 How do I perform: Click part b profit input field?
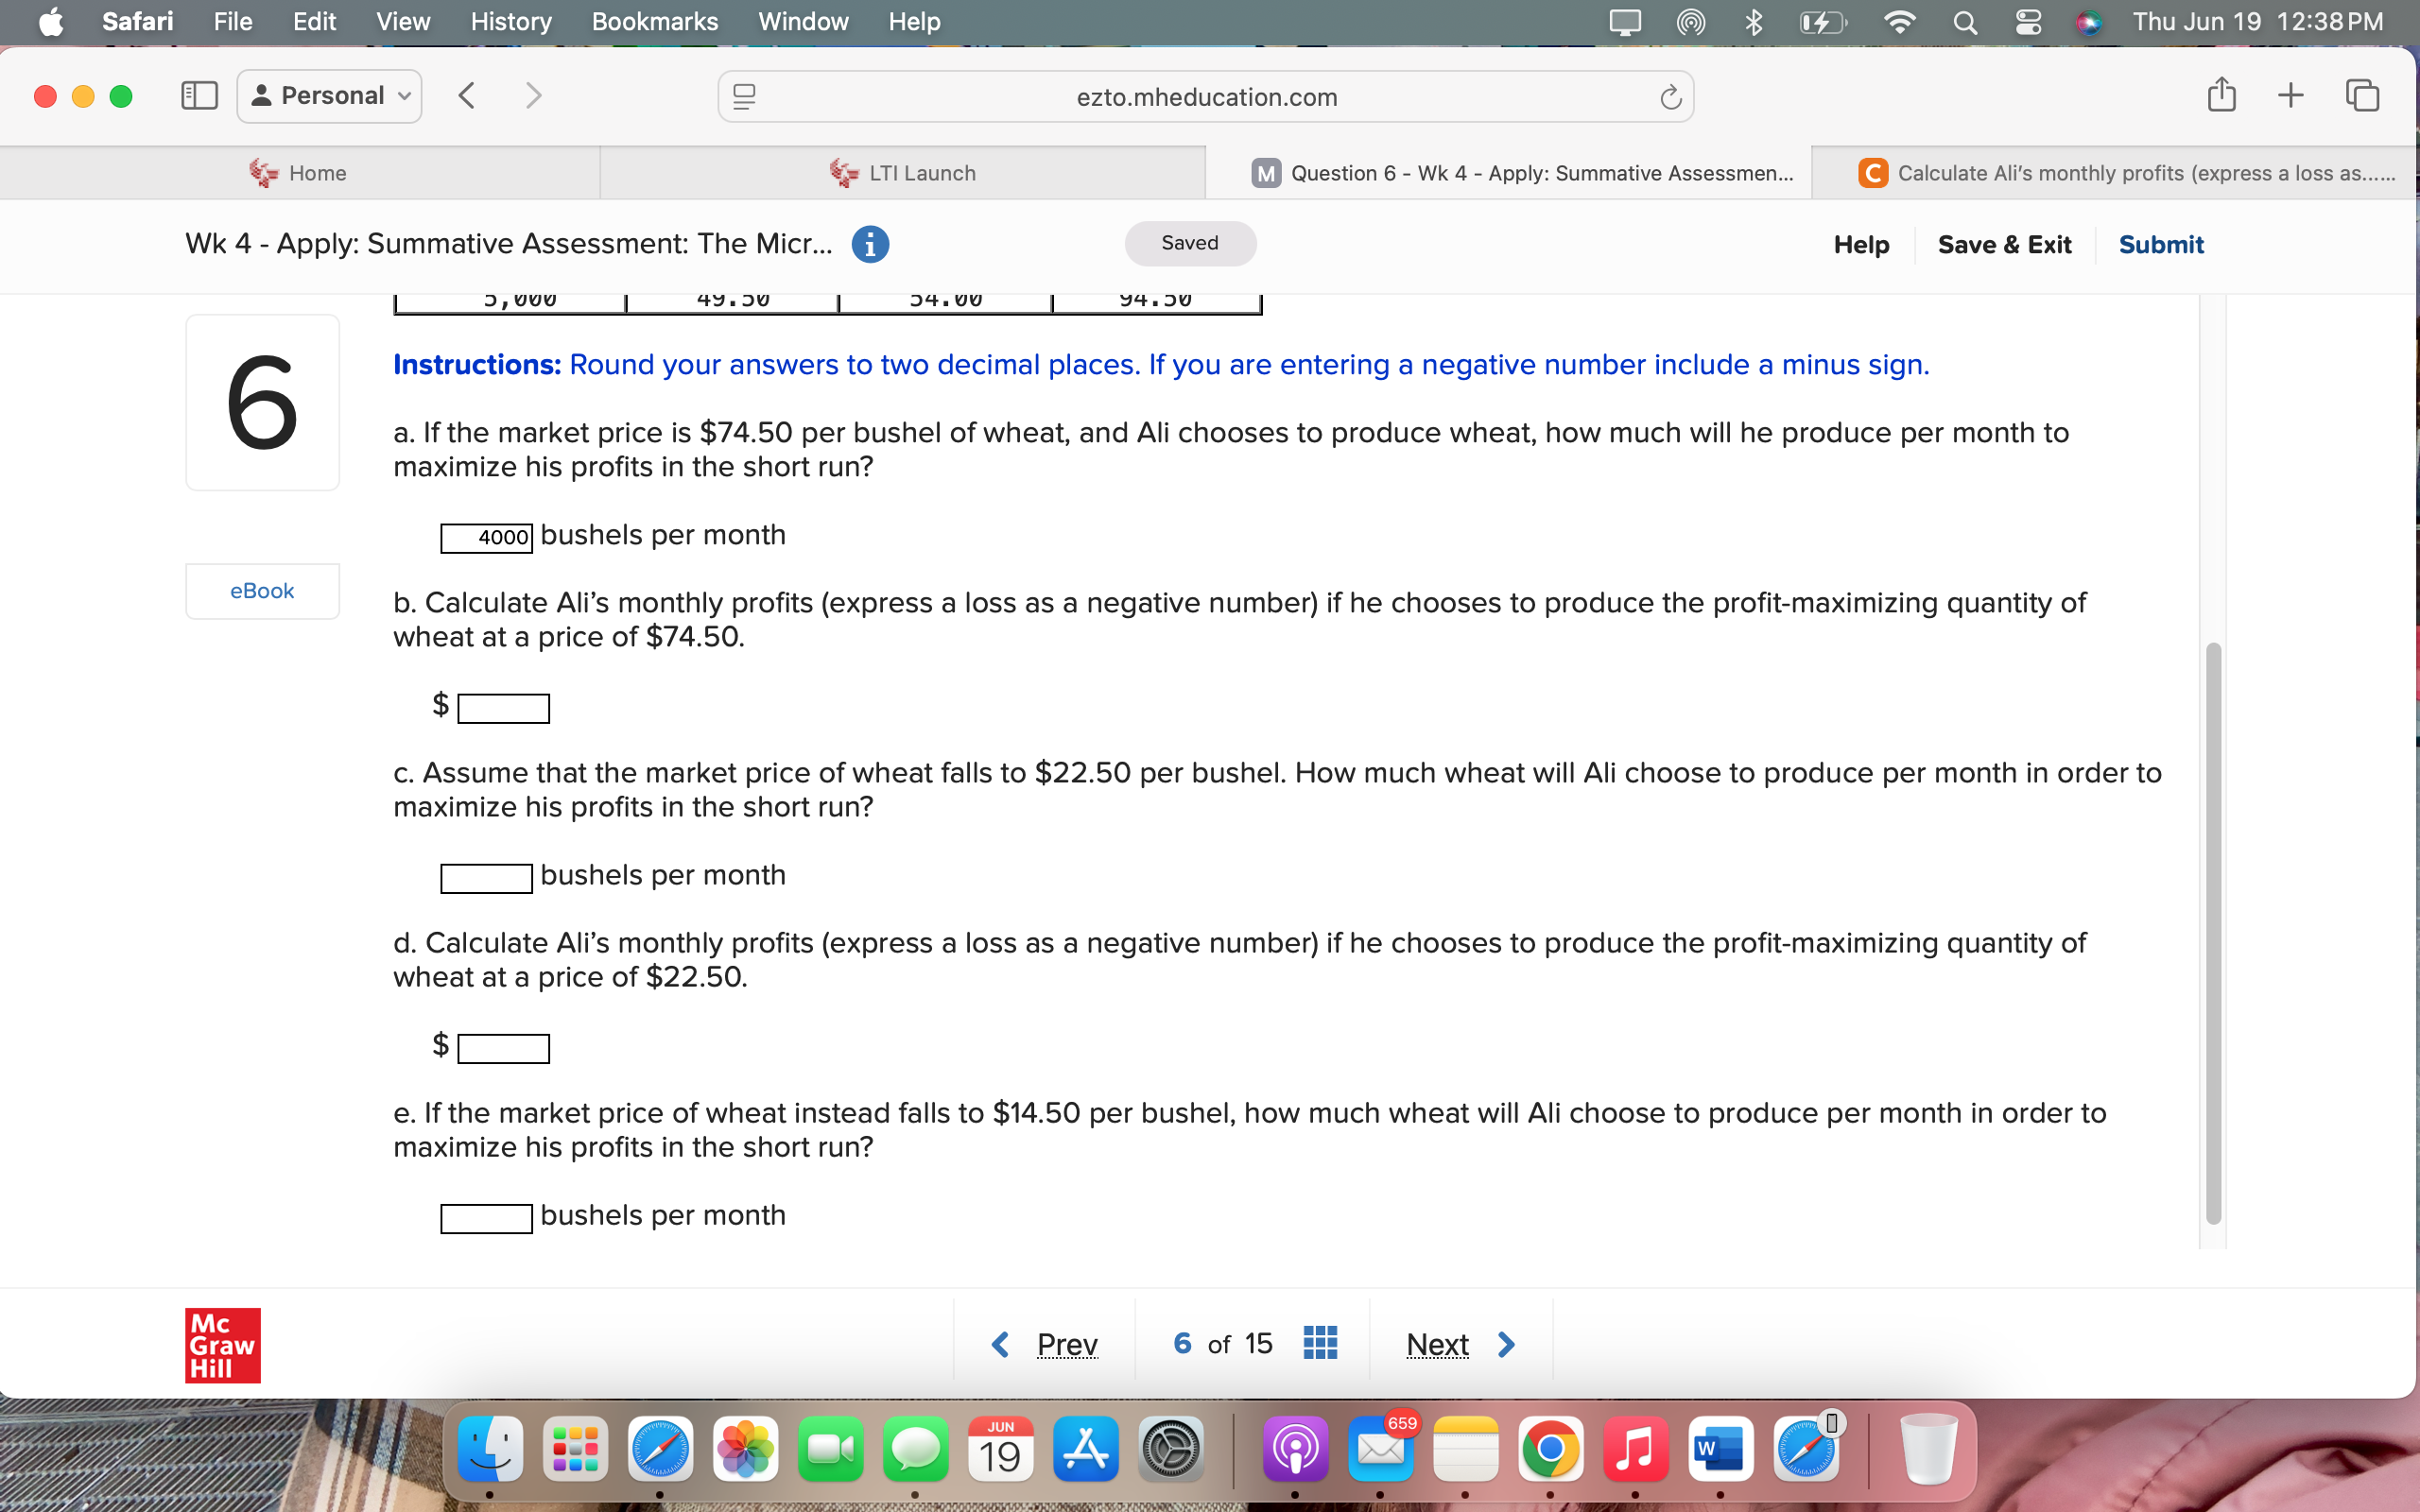point(503,708)
